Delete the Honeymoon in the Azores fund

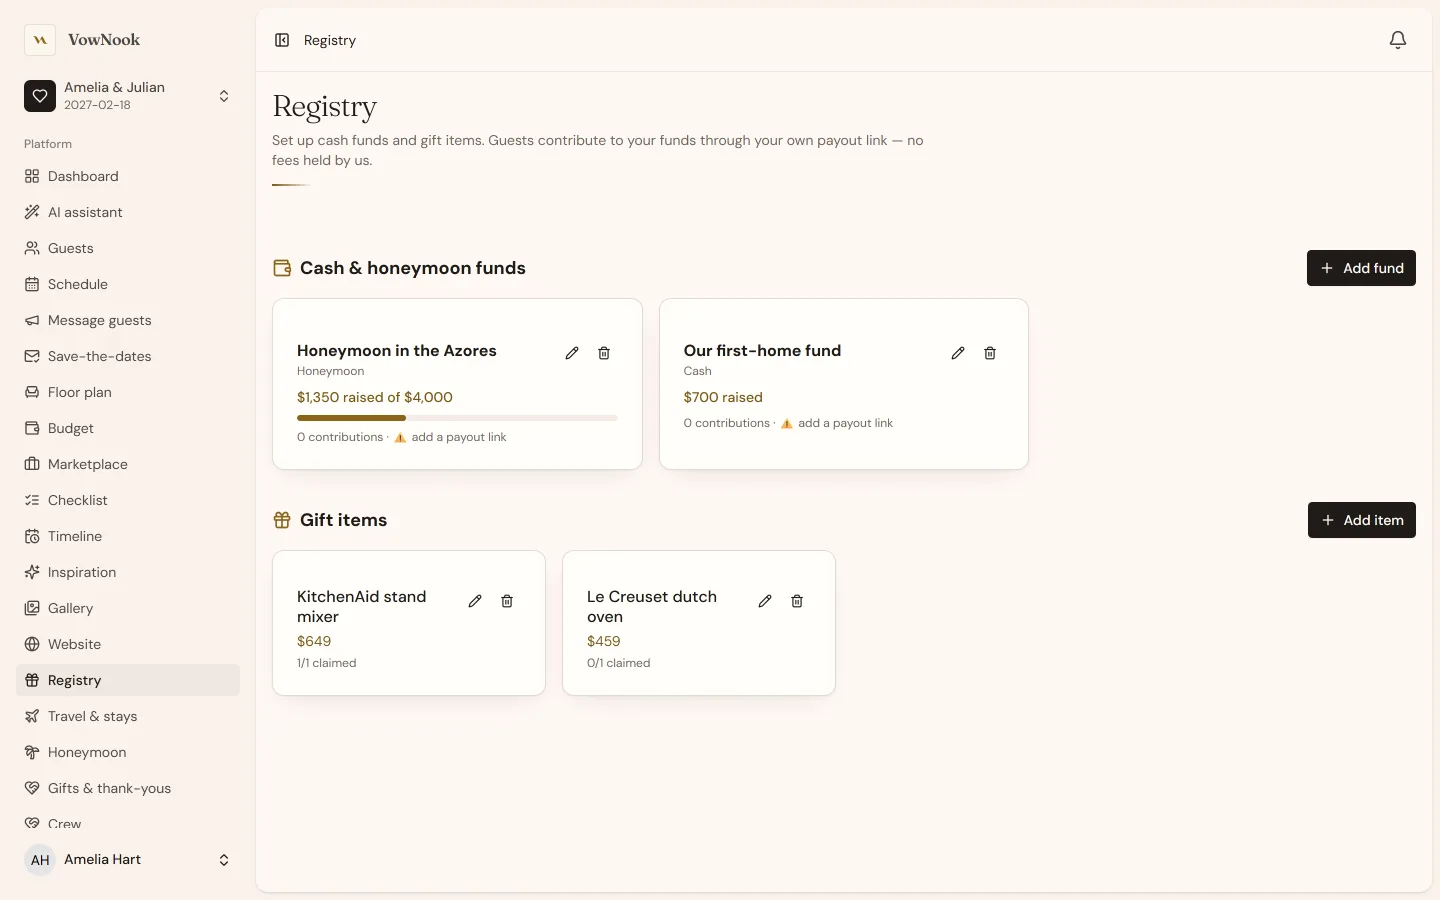click(x=604, y=353)
